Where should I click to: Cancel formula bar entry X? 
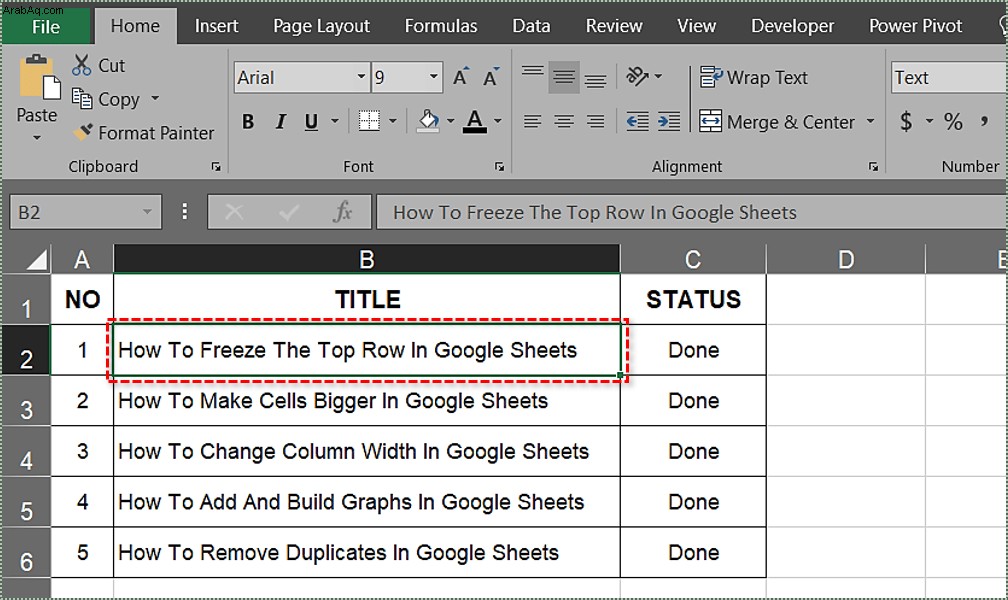(x=234, y=212)
